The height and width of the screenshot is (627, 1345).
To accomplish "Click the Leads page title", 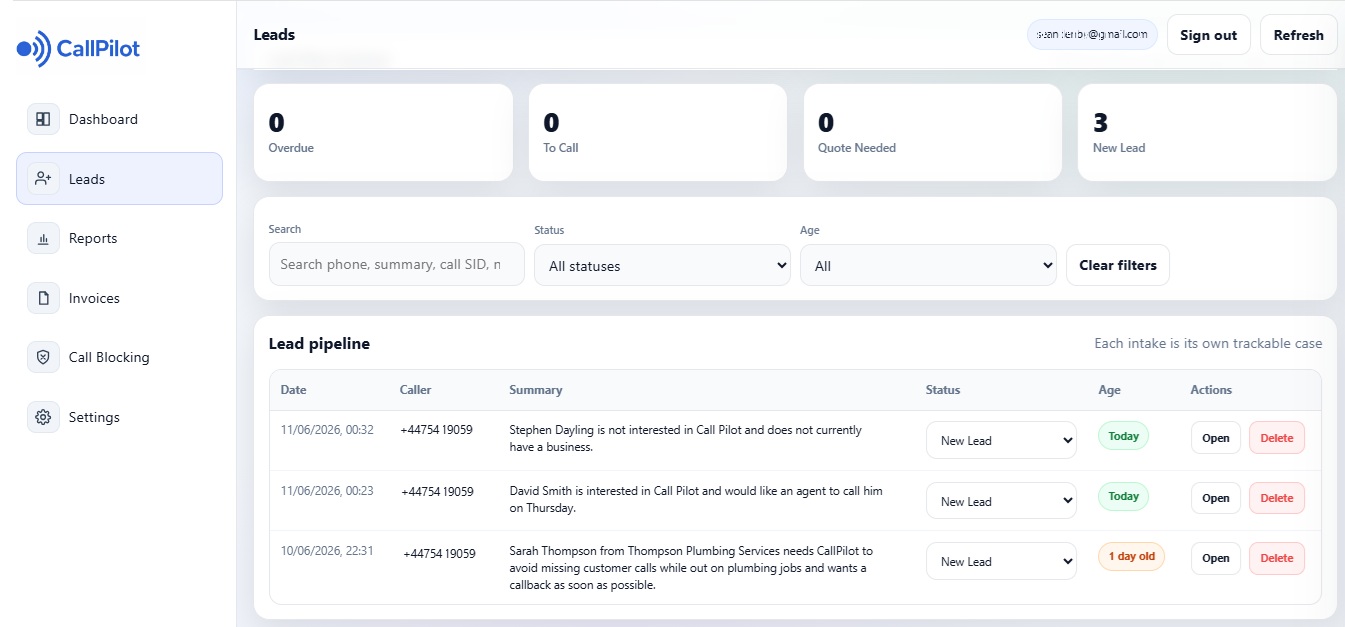I will pos(274,34).
